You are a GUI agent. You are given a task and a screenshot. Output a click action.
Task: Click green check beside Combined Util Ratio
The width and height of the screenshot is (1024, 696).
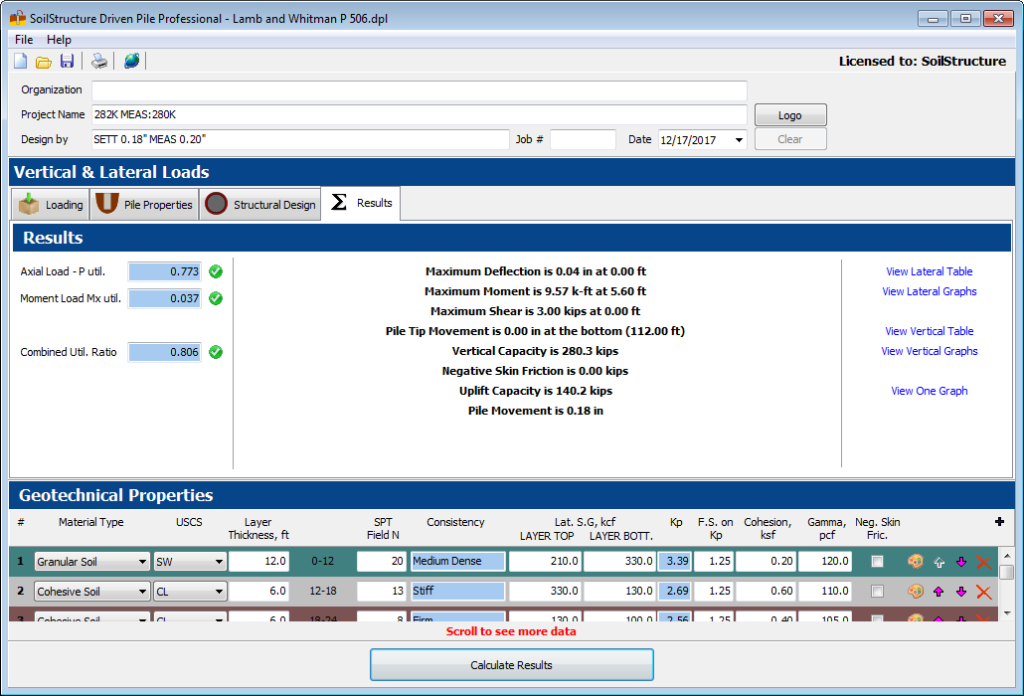(x=216, y=352)
